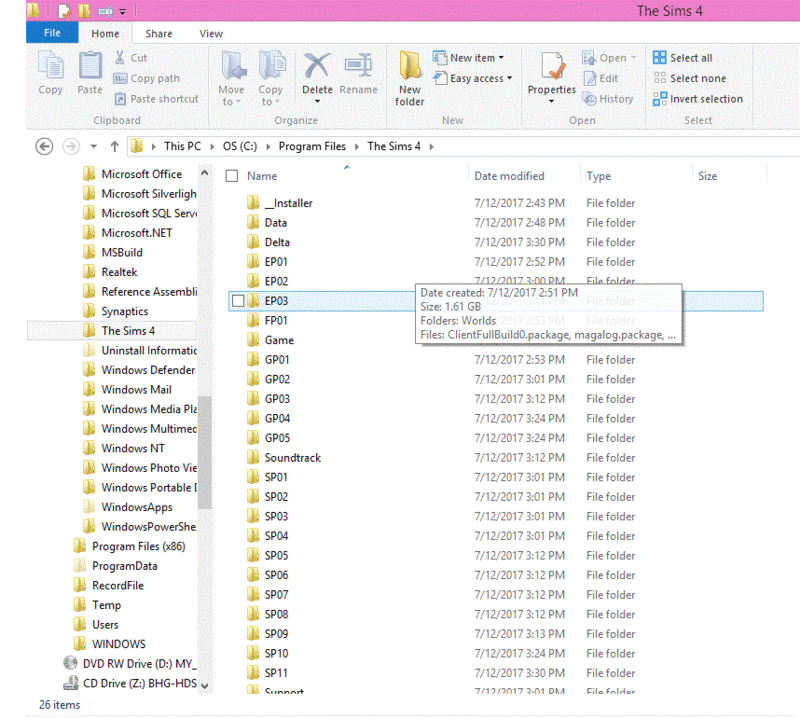Image resolution: width=800 pixels, height=719 pixels.
Task: Sort files by the Size column
Action: [707, 176]
